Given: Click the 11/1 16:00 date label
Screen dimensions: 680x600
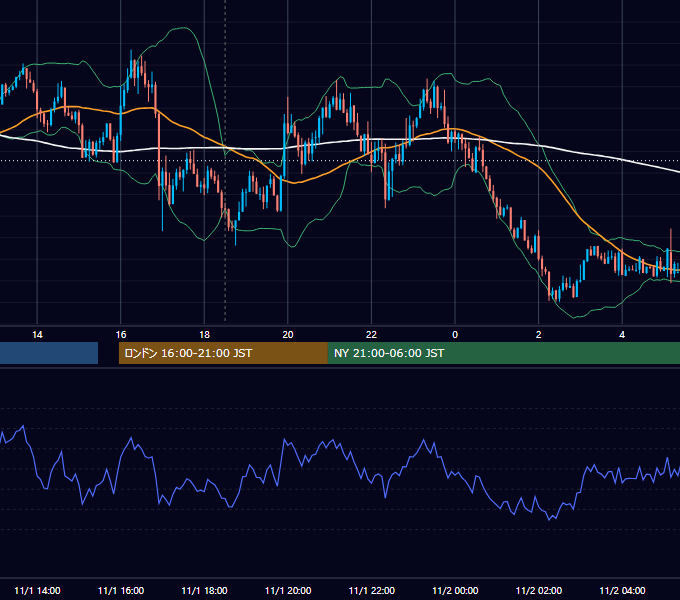Looking at the screenshot, I should 121,590.
